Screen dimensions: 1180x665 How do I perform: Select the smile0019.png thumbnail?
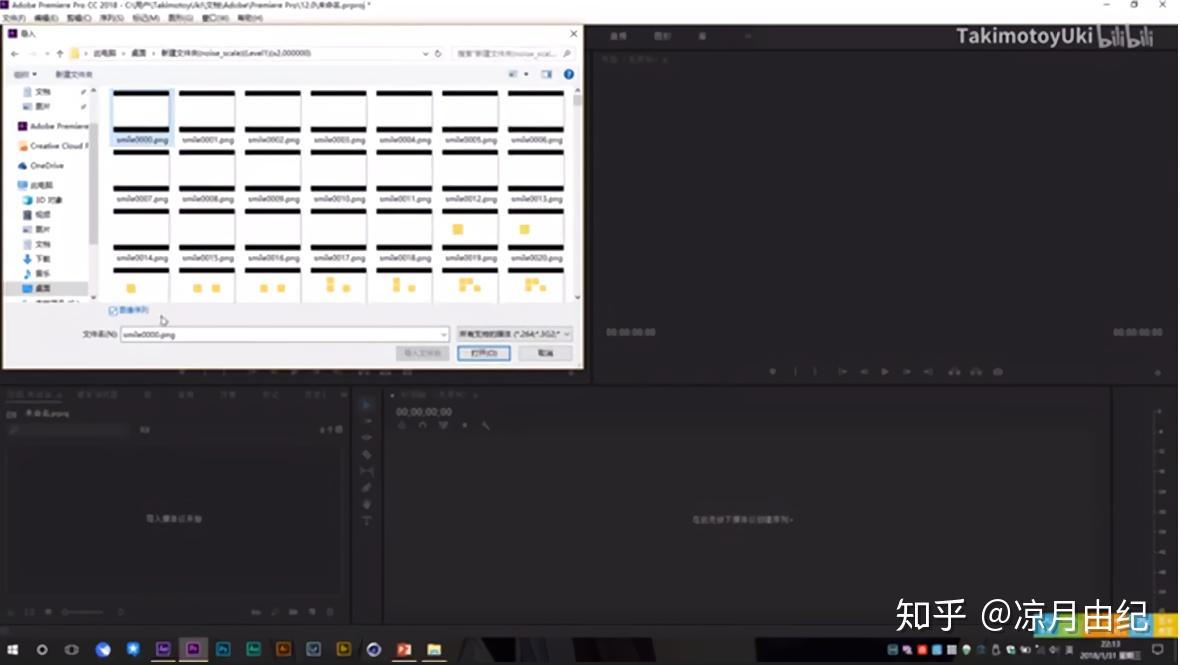(470, 235)
